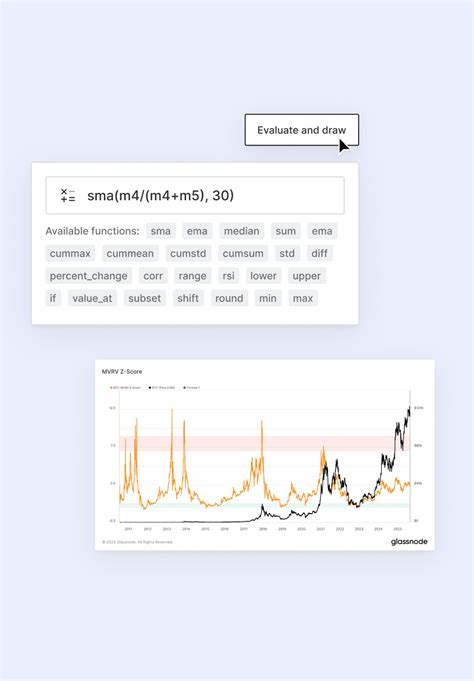Insert the rsi function chip

229,276
